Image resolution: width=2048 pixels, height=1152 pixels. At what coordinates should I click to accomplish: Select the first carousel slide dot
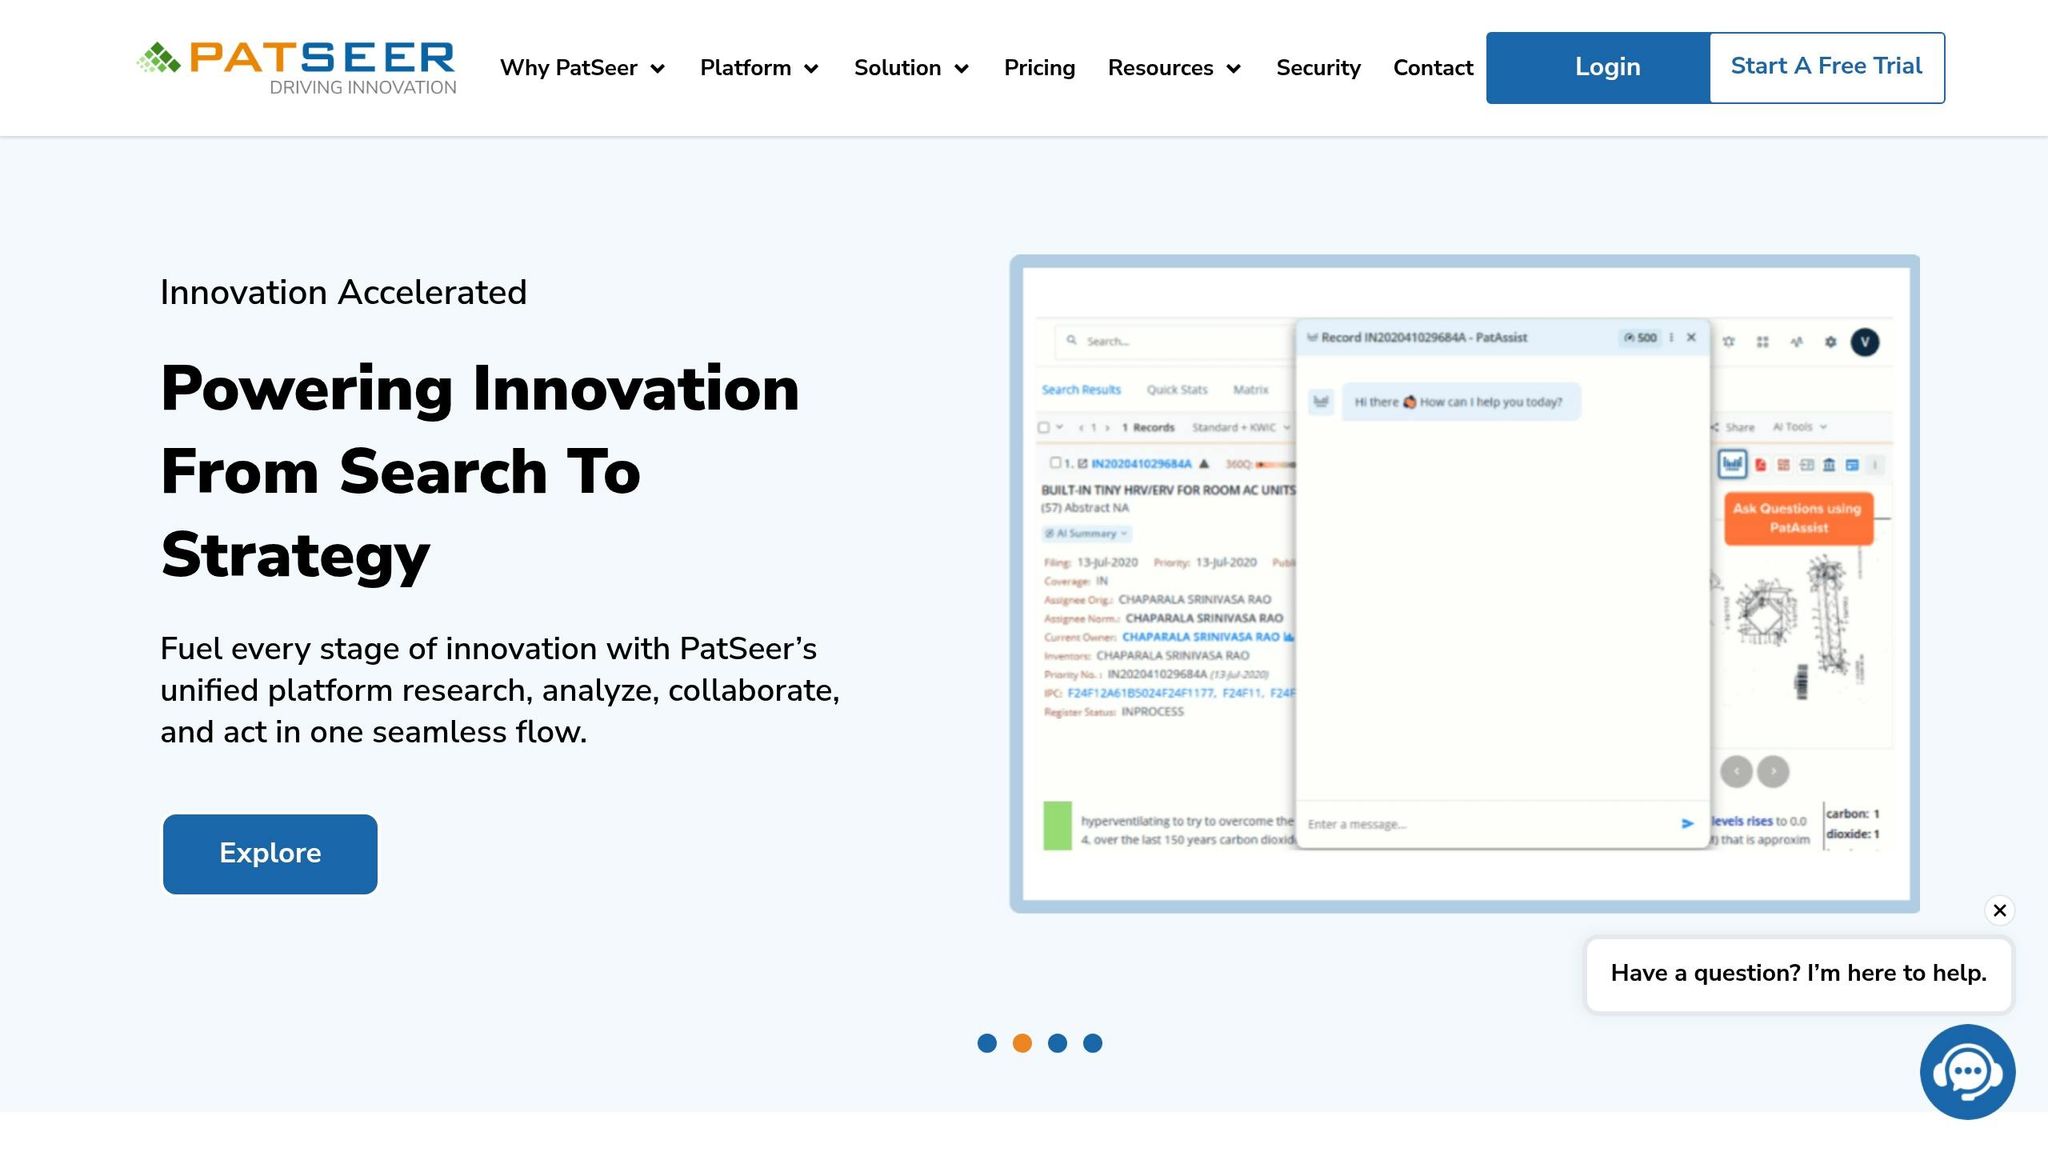987,1043
